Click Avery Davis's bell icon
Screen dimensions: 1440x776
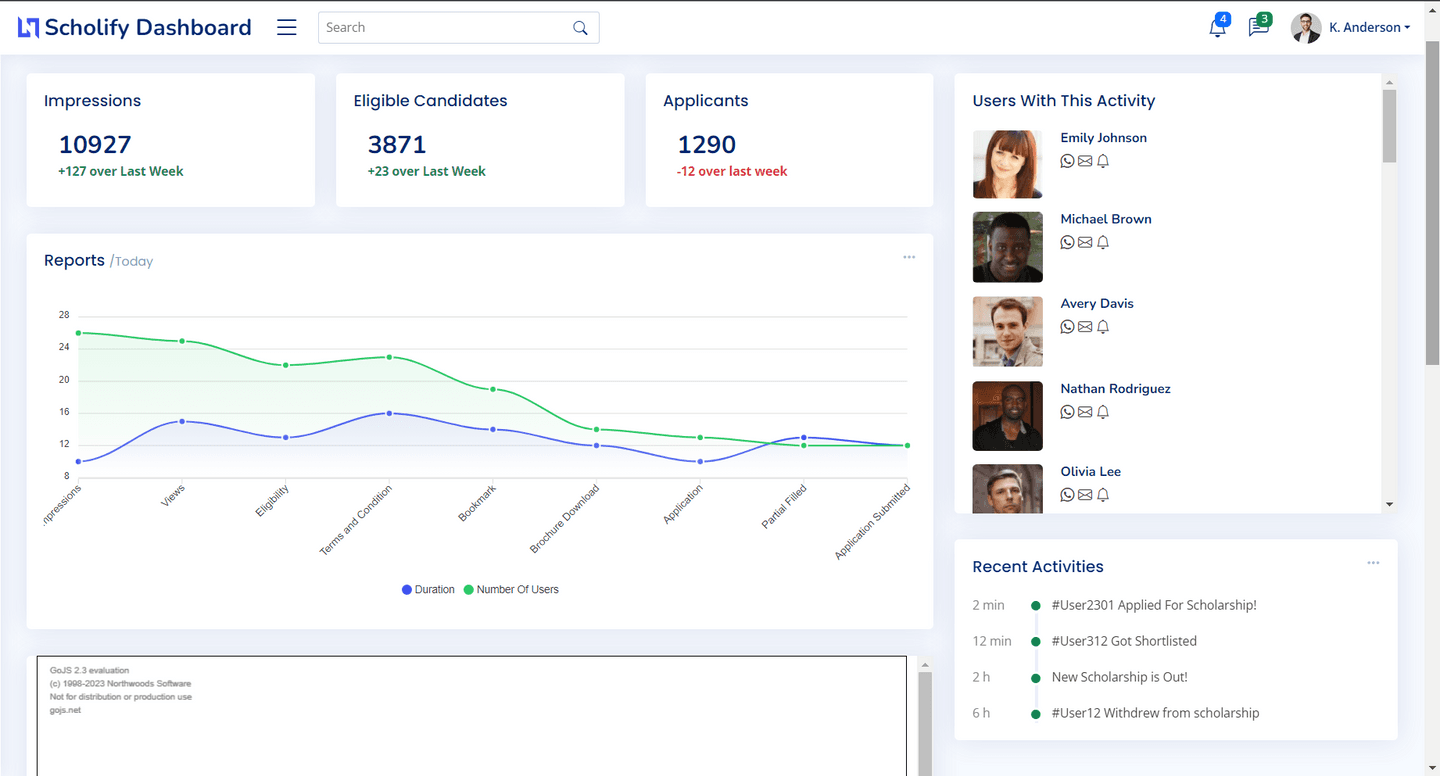(1103, 327)
